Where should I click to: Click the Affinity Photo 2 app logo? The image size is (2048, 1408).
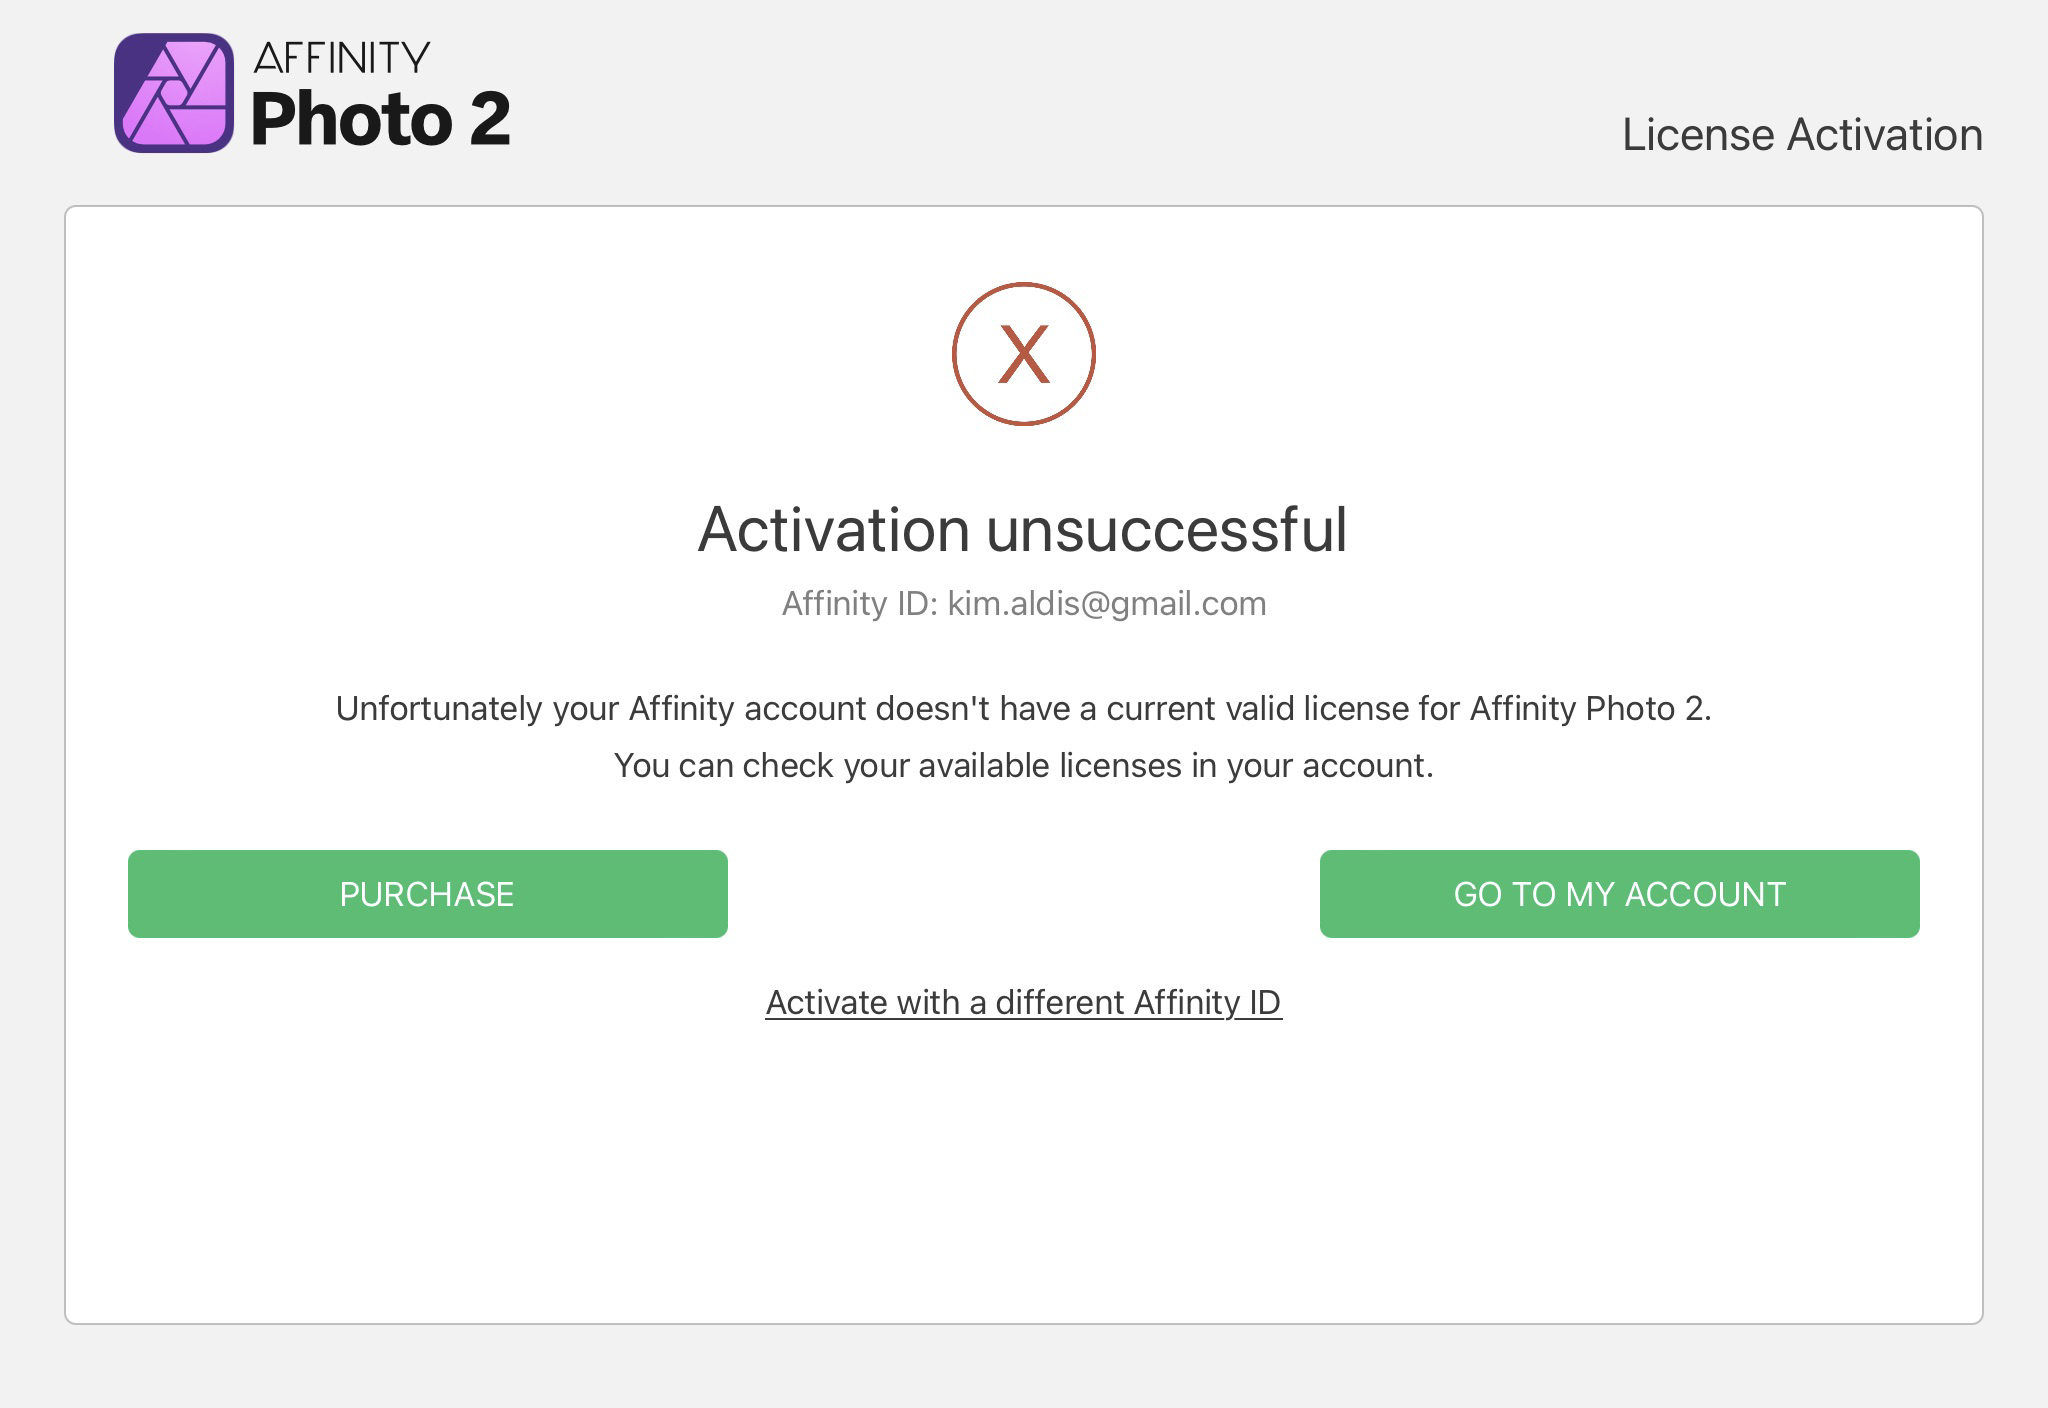pyautogui.click(x=174, y=93)
